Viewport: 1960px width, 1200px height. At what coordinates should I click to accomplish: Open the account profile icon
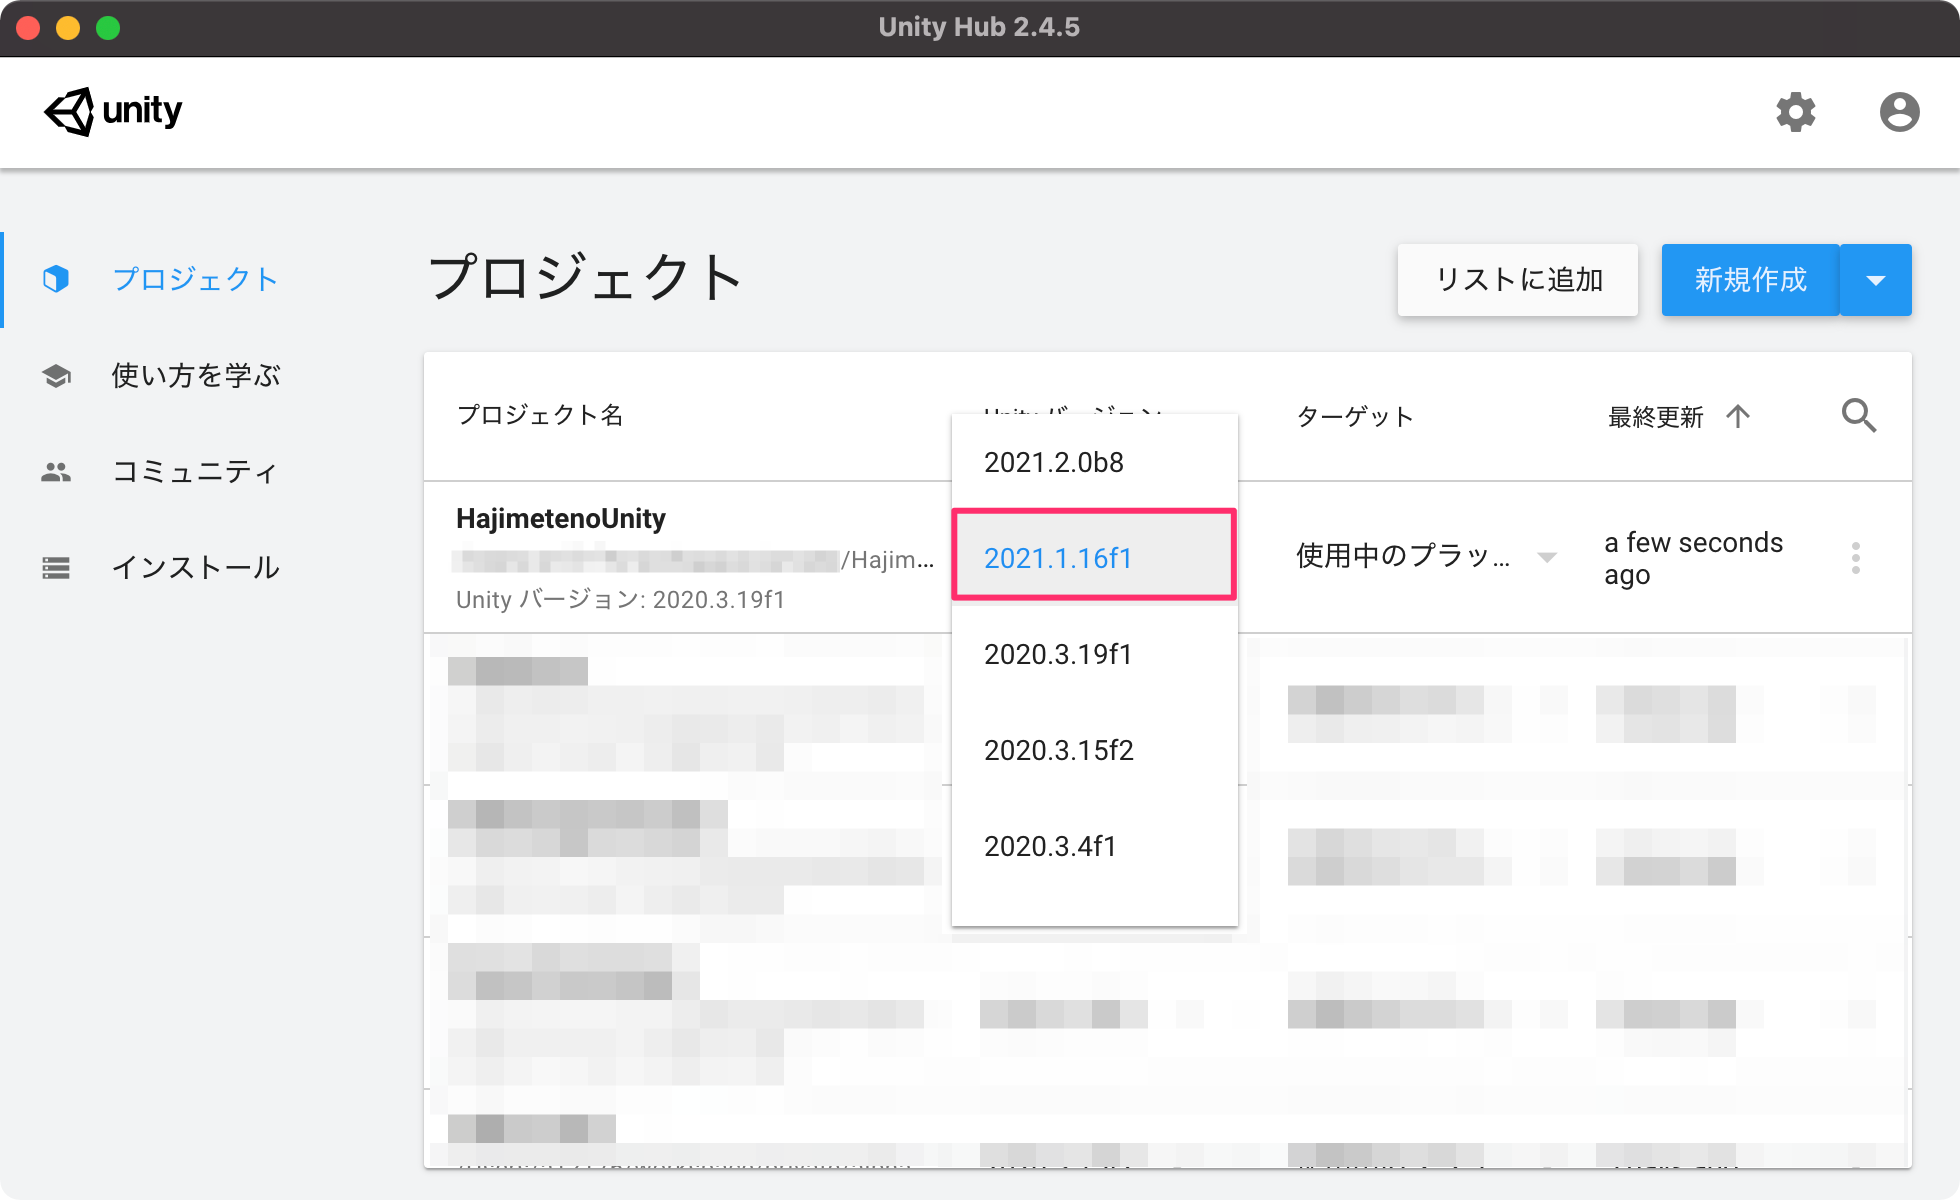[x=1899, y=112]
